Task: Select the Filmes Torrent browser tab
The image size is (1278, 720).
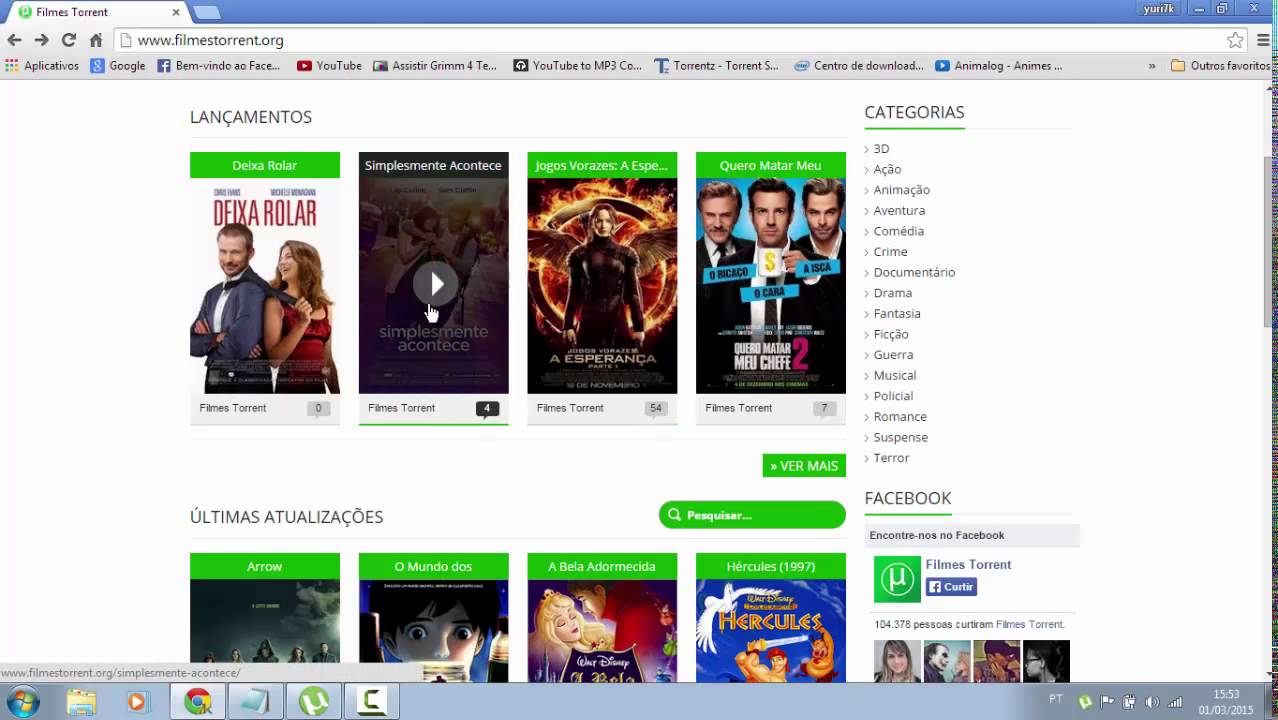Action: pos(98,12)
